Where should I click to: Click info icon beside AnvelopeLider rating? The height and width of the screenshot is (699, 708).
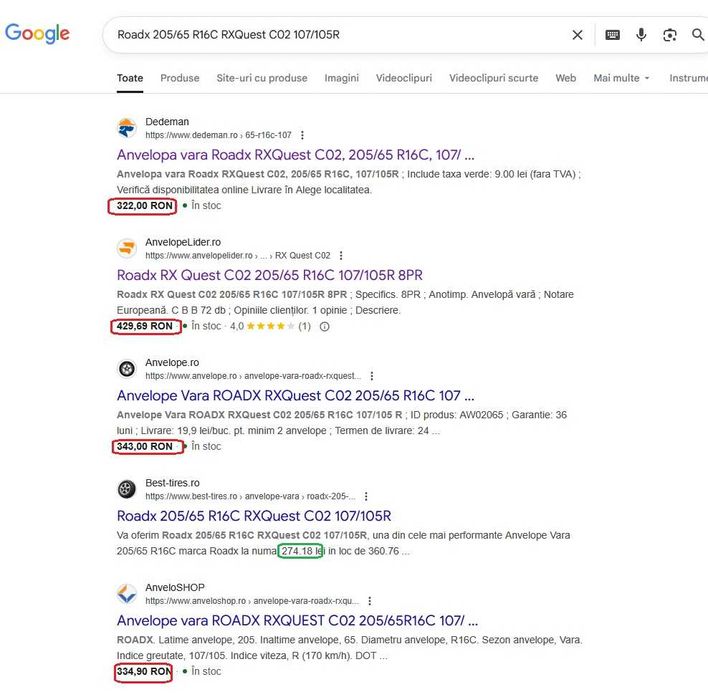(324, 326)
